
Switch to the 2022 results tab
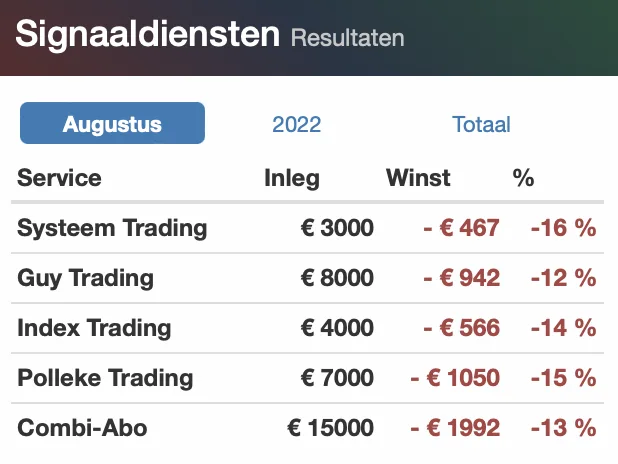[x=296, y=125]
